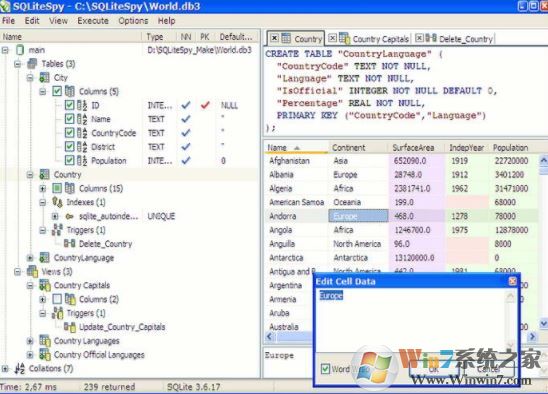Viewport: 548px width, 394px height.
Task: Click the Country Languages view icon
Action: 45,341
